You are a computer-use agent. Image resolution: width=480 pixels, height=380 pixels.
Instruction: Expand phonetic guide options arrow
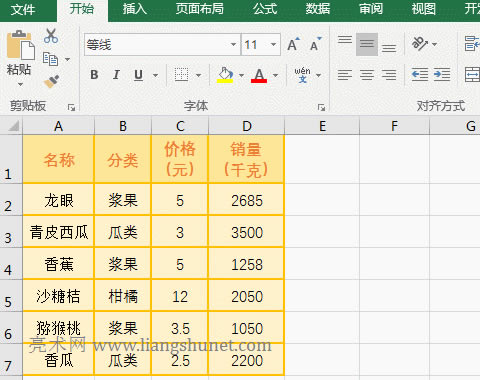pyautogui.click(x=318, y=75)
